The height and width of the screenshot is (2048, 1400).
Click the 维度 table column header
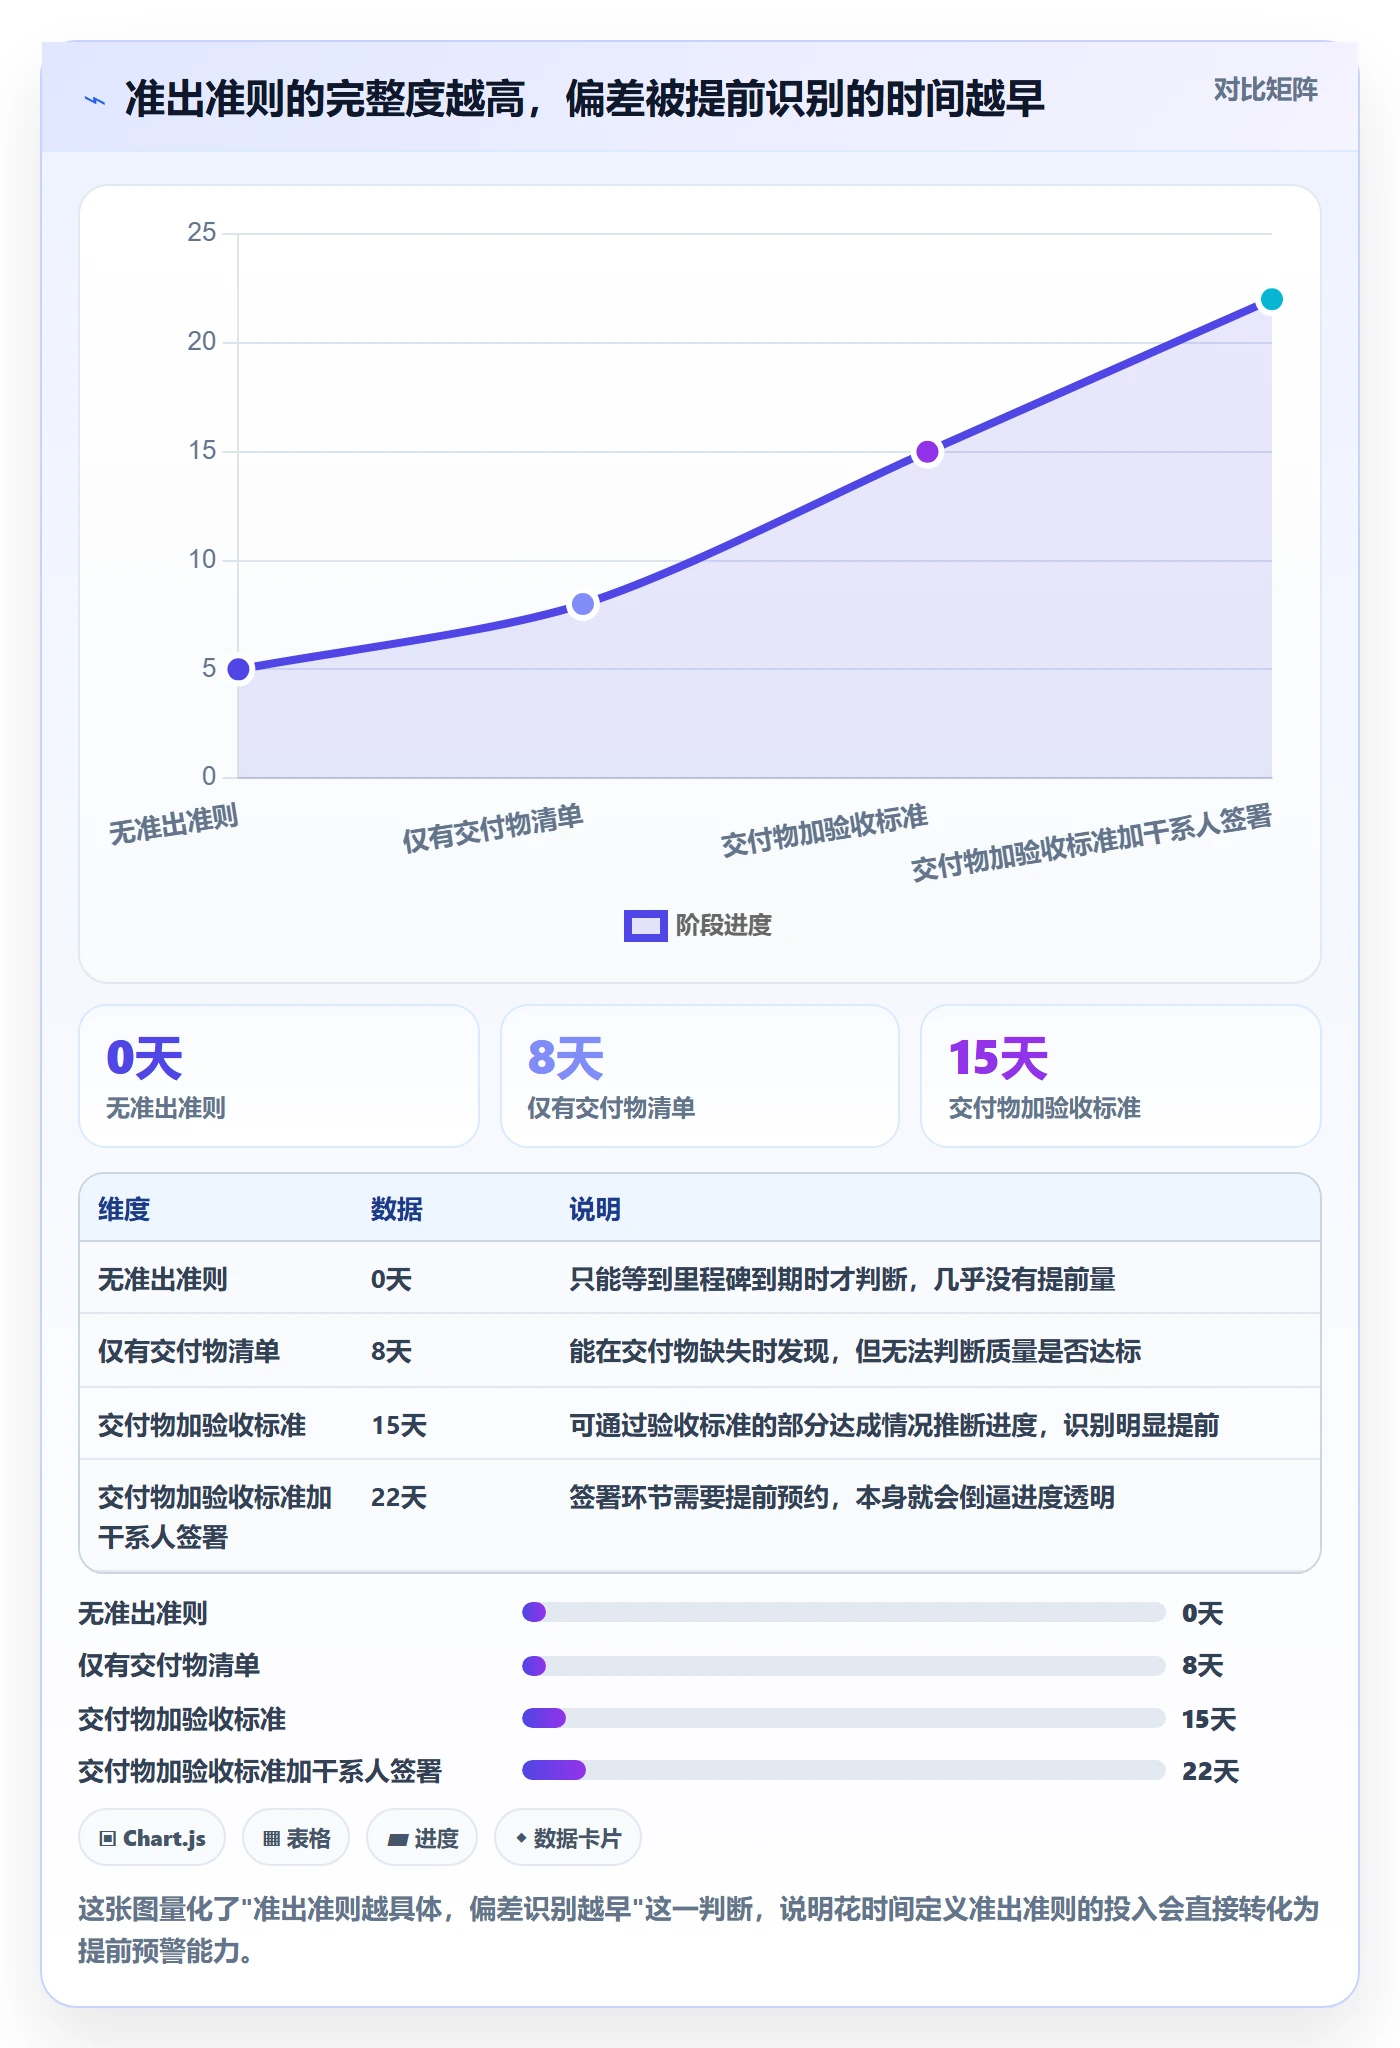(124, 1209)
